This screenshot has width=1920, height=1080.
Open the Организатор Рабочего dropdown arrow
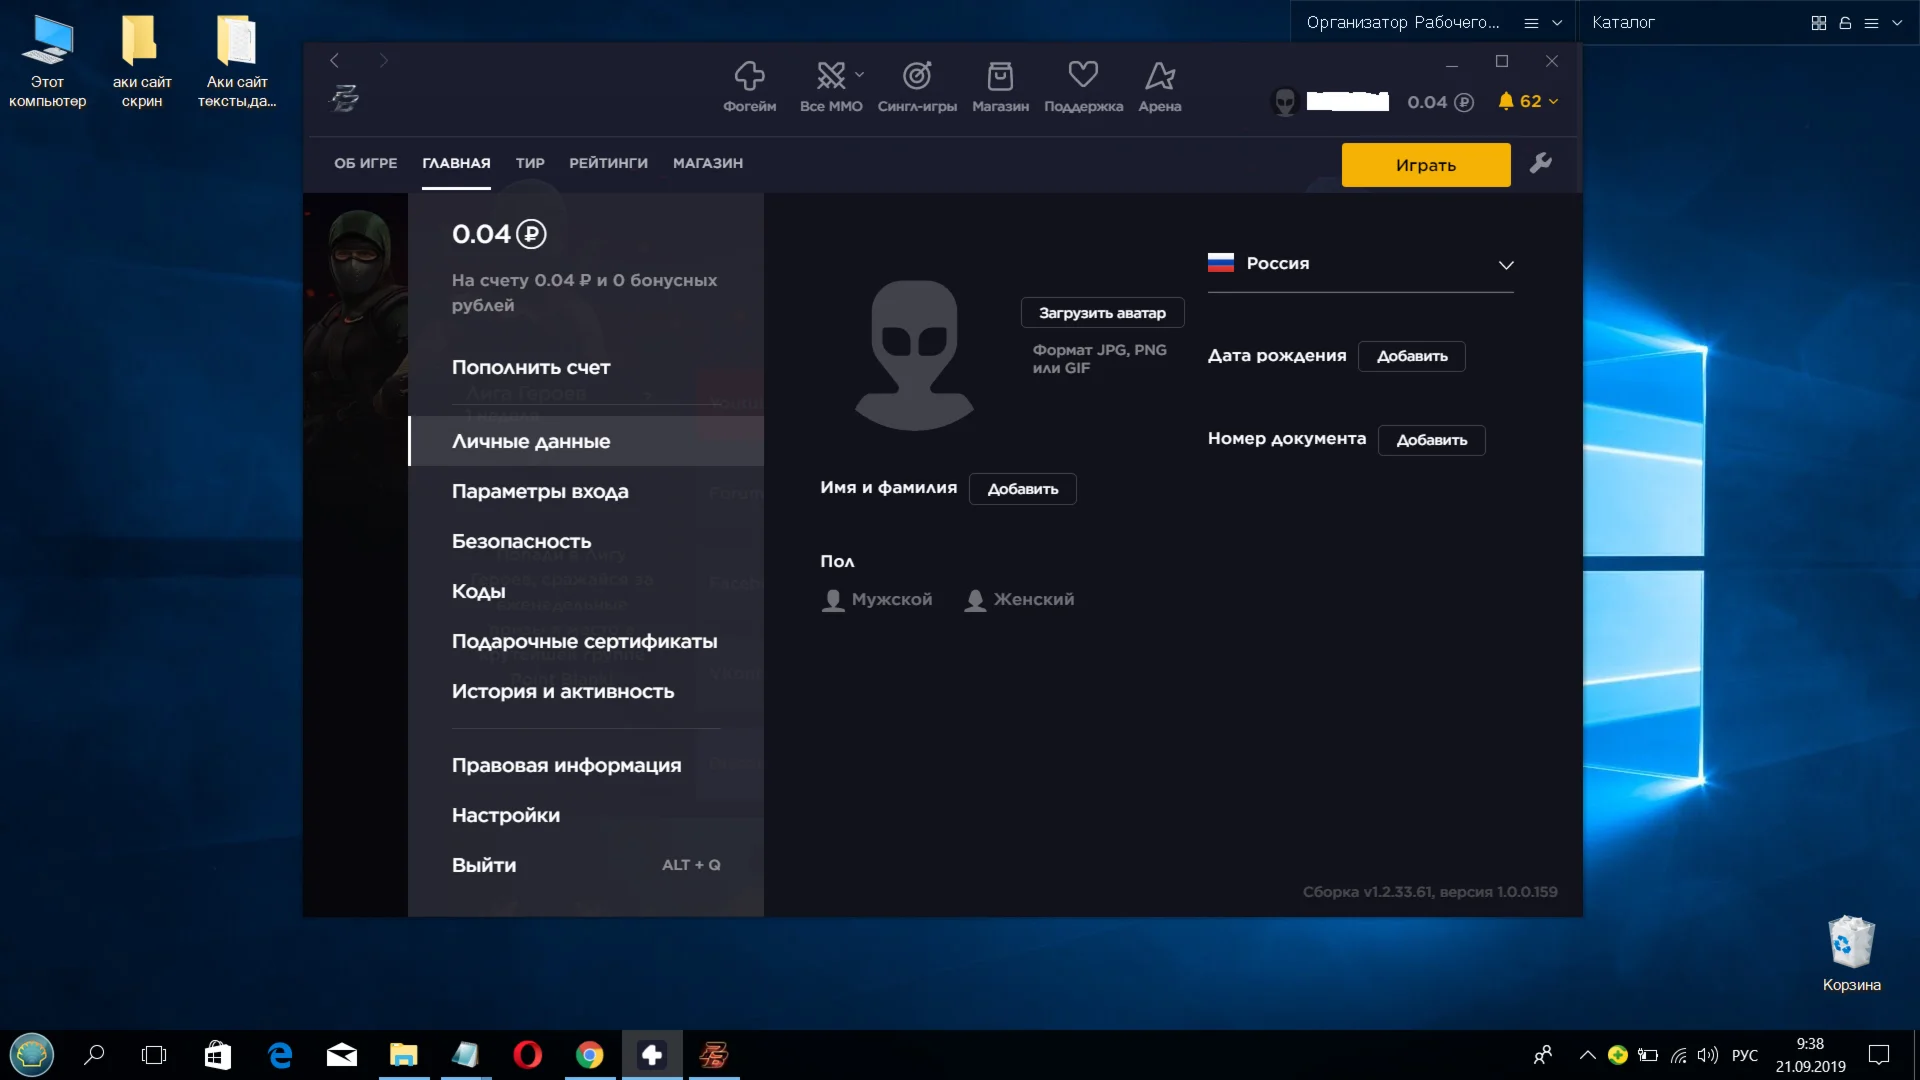[1556, 23]
